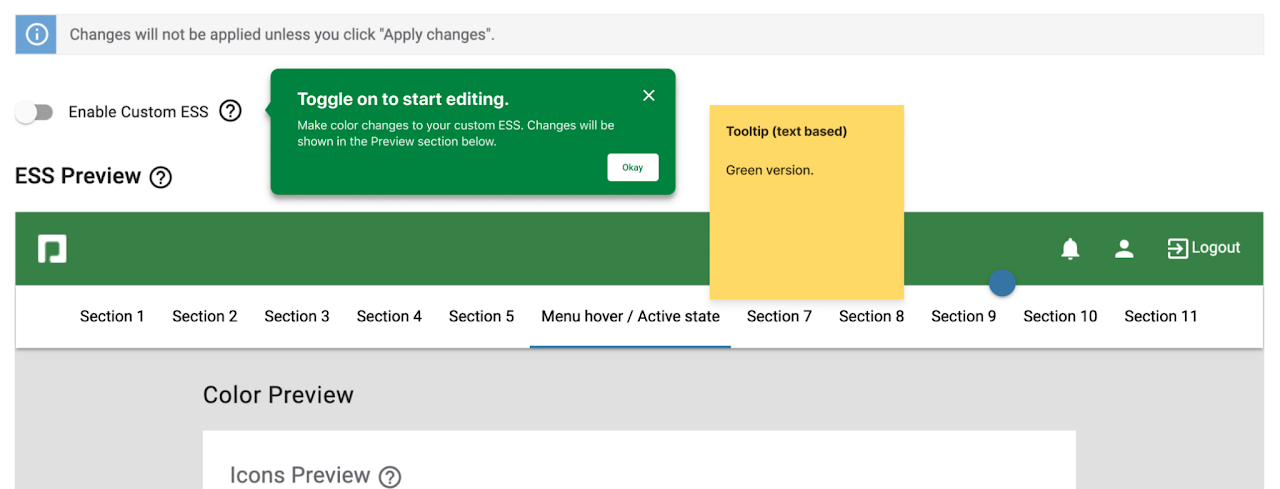Select Menu hover / Active state tab
The width and height of the screenshot is (1280, 489).
[630, 316]
